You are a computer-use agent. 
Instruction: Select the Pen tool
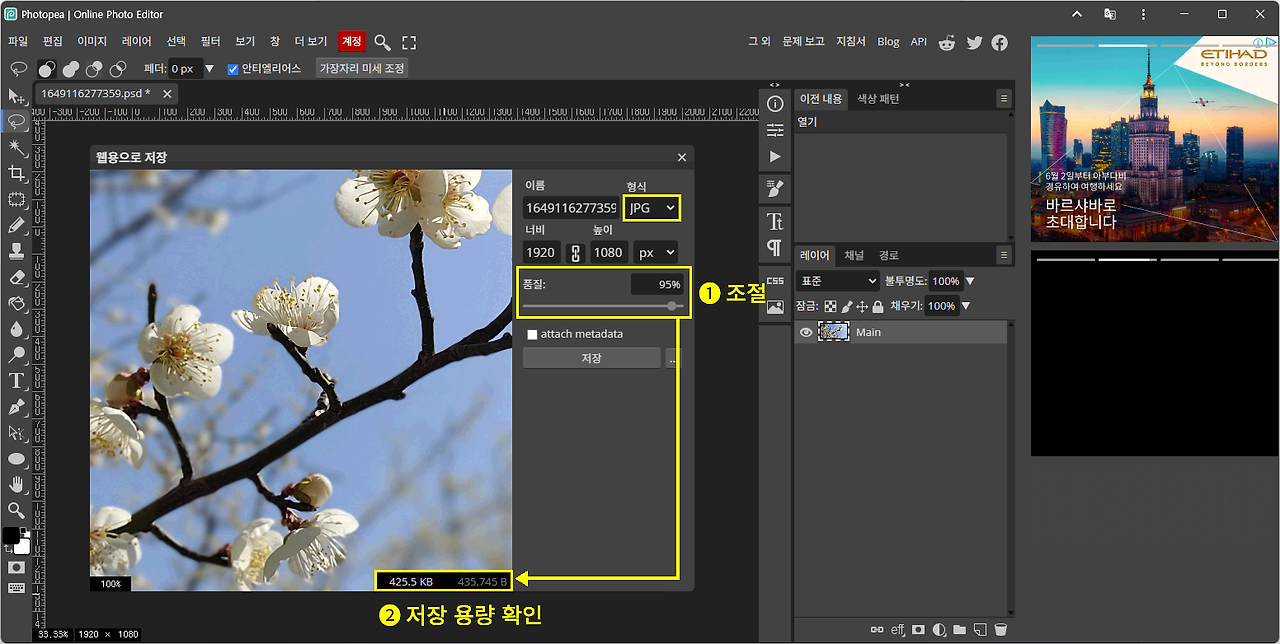16,407
